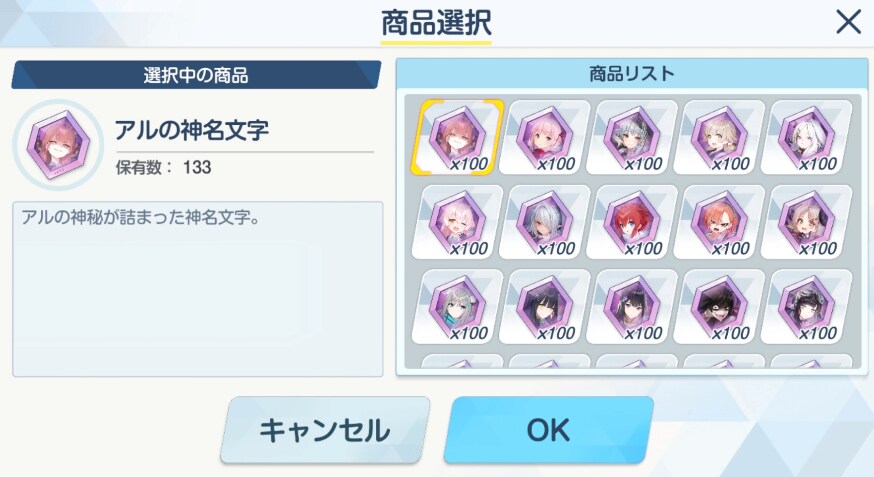
Task: Confirm selection with the OK button
Action: pyautogui.click(x=548, y=430)
